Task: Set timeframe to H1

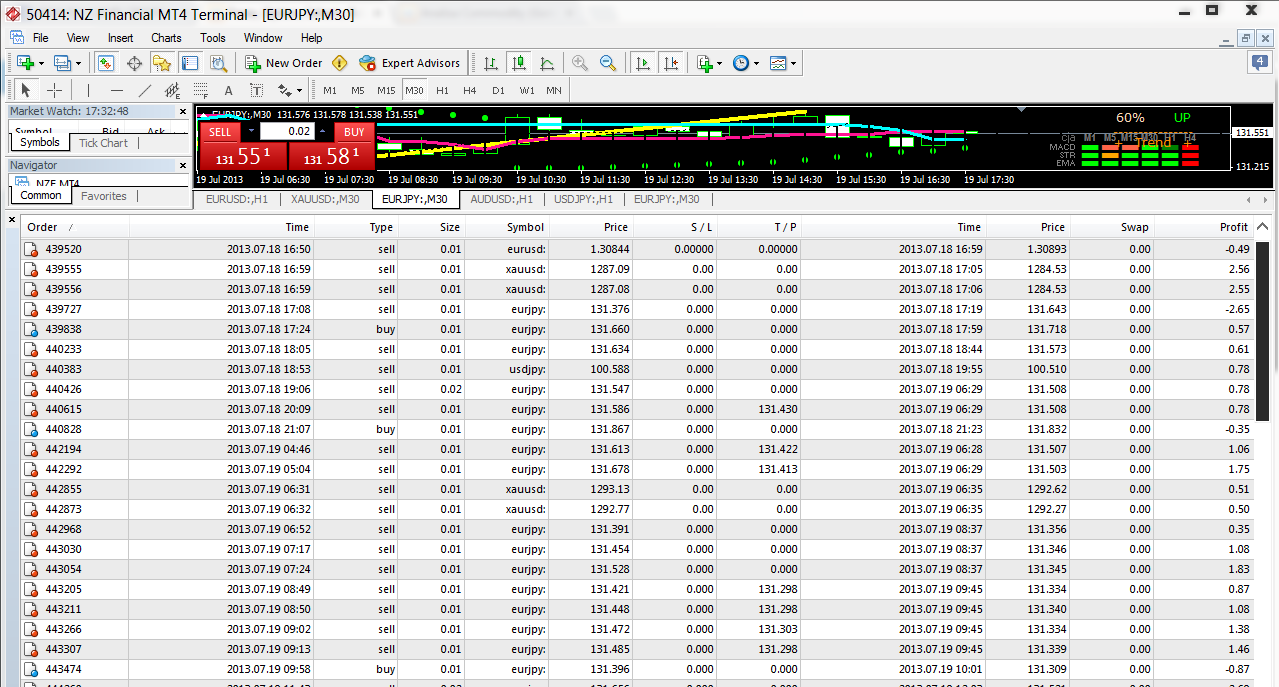Action: 442,90
